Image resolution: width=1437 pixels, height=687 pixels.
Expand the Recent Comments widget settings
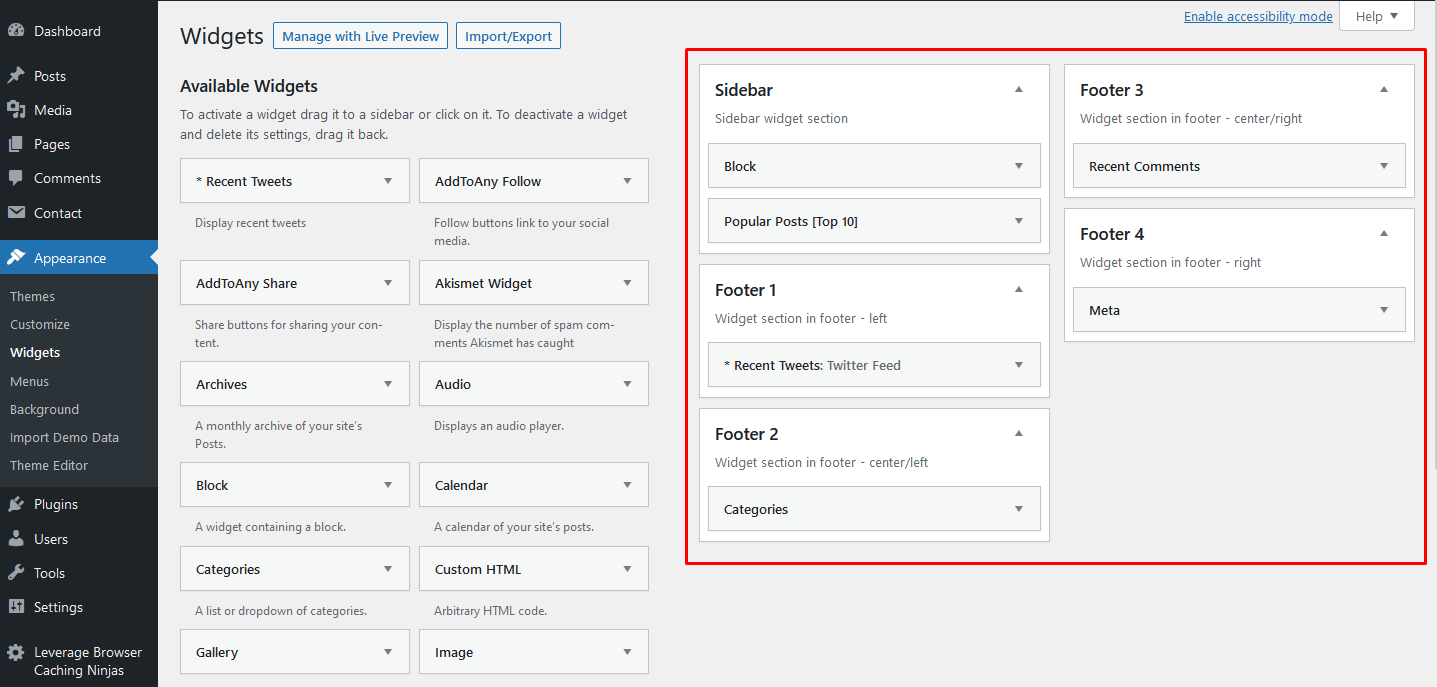click(x=1384, y=166)
